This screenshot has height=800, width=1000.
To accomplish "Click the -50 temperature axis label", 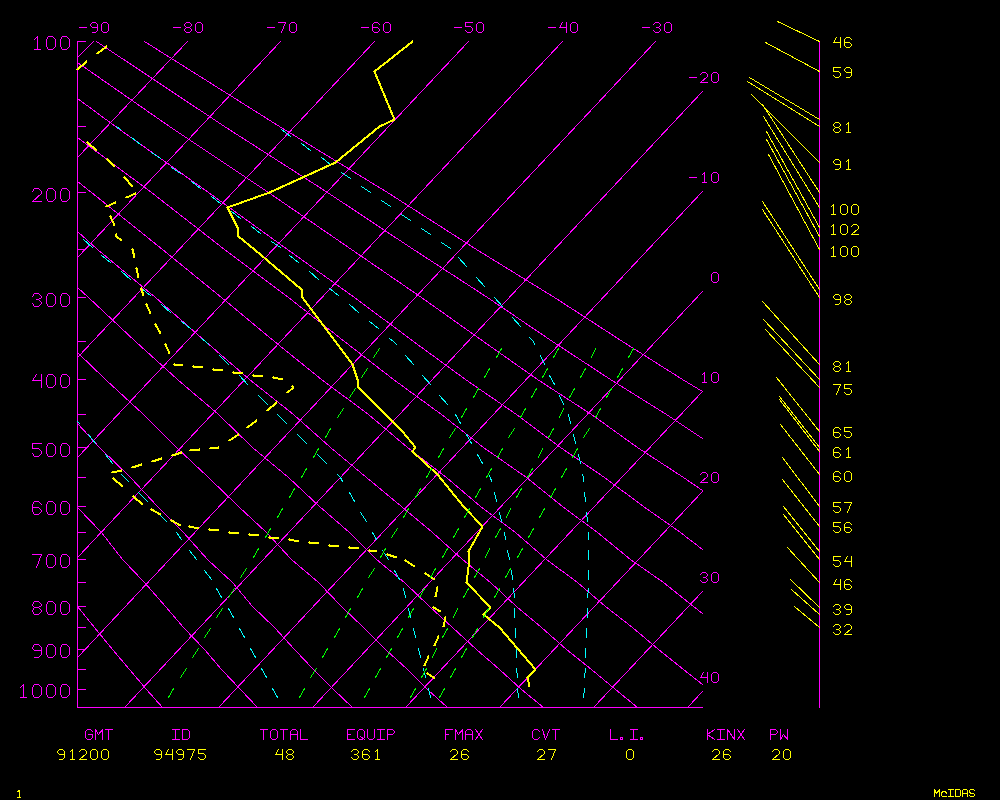I will 470,28.
